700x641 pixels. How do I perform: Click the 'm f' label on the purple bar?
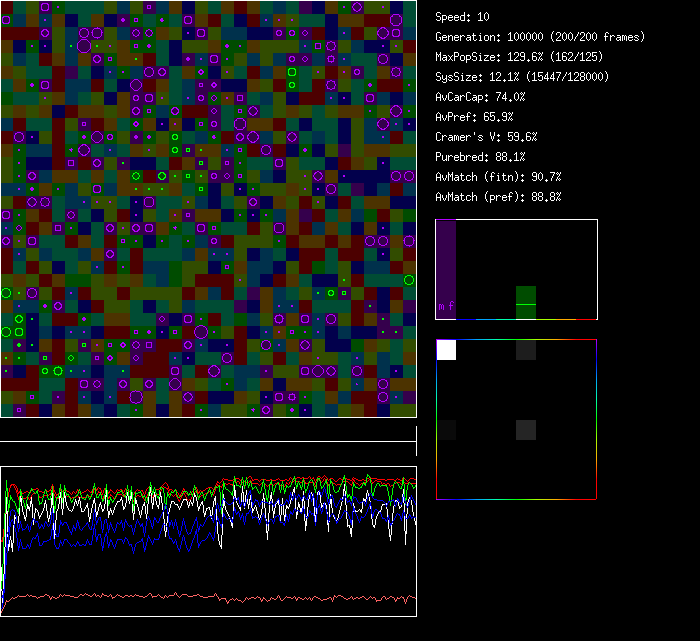(x=446, y=306)
